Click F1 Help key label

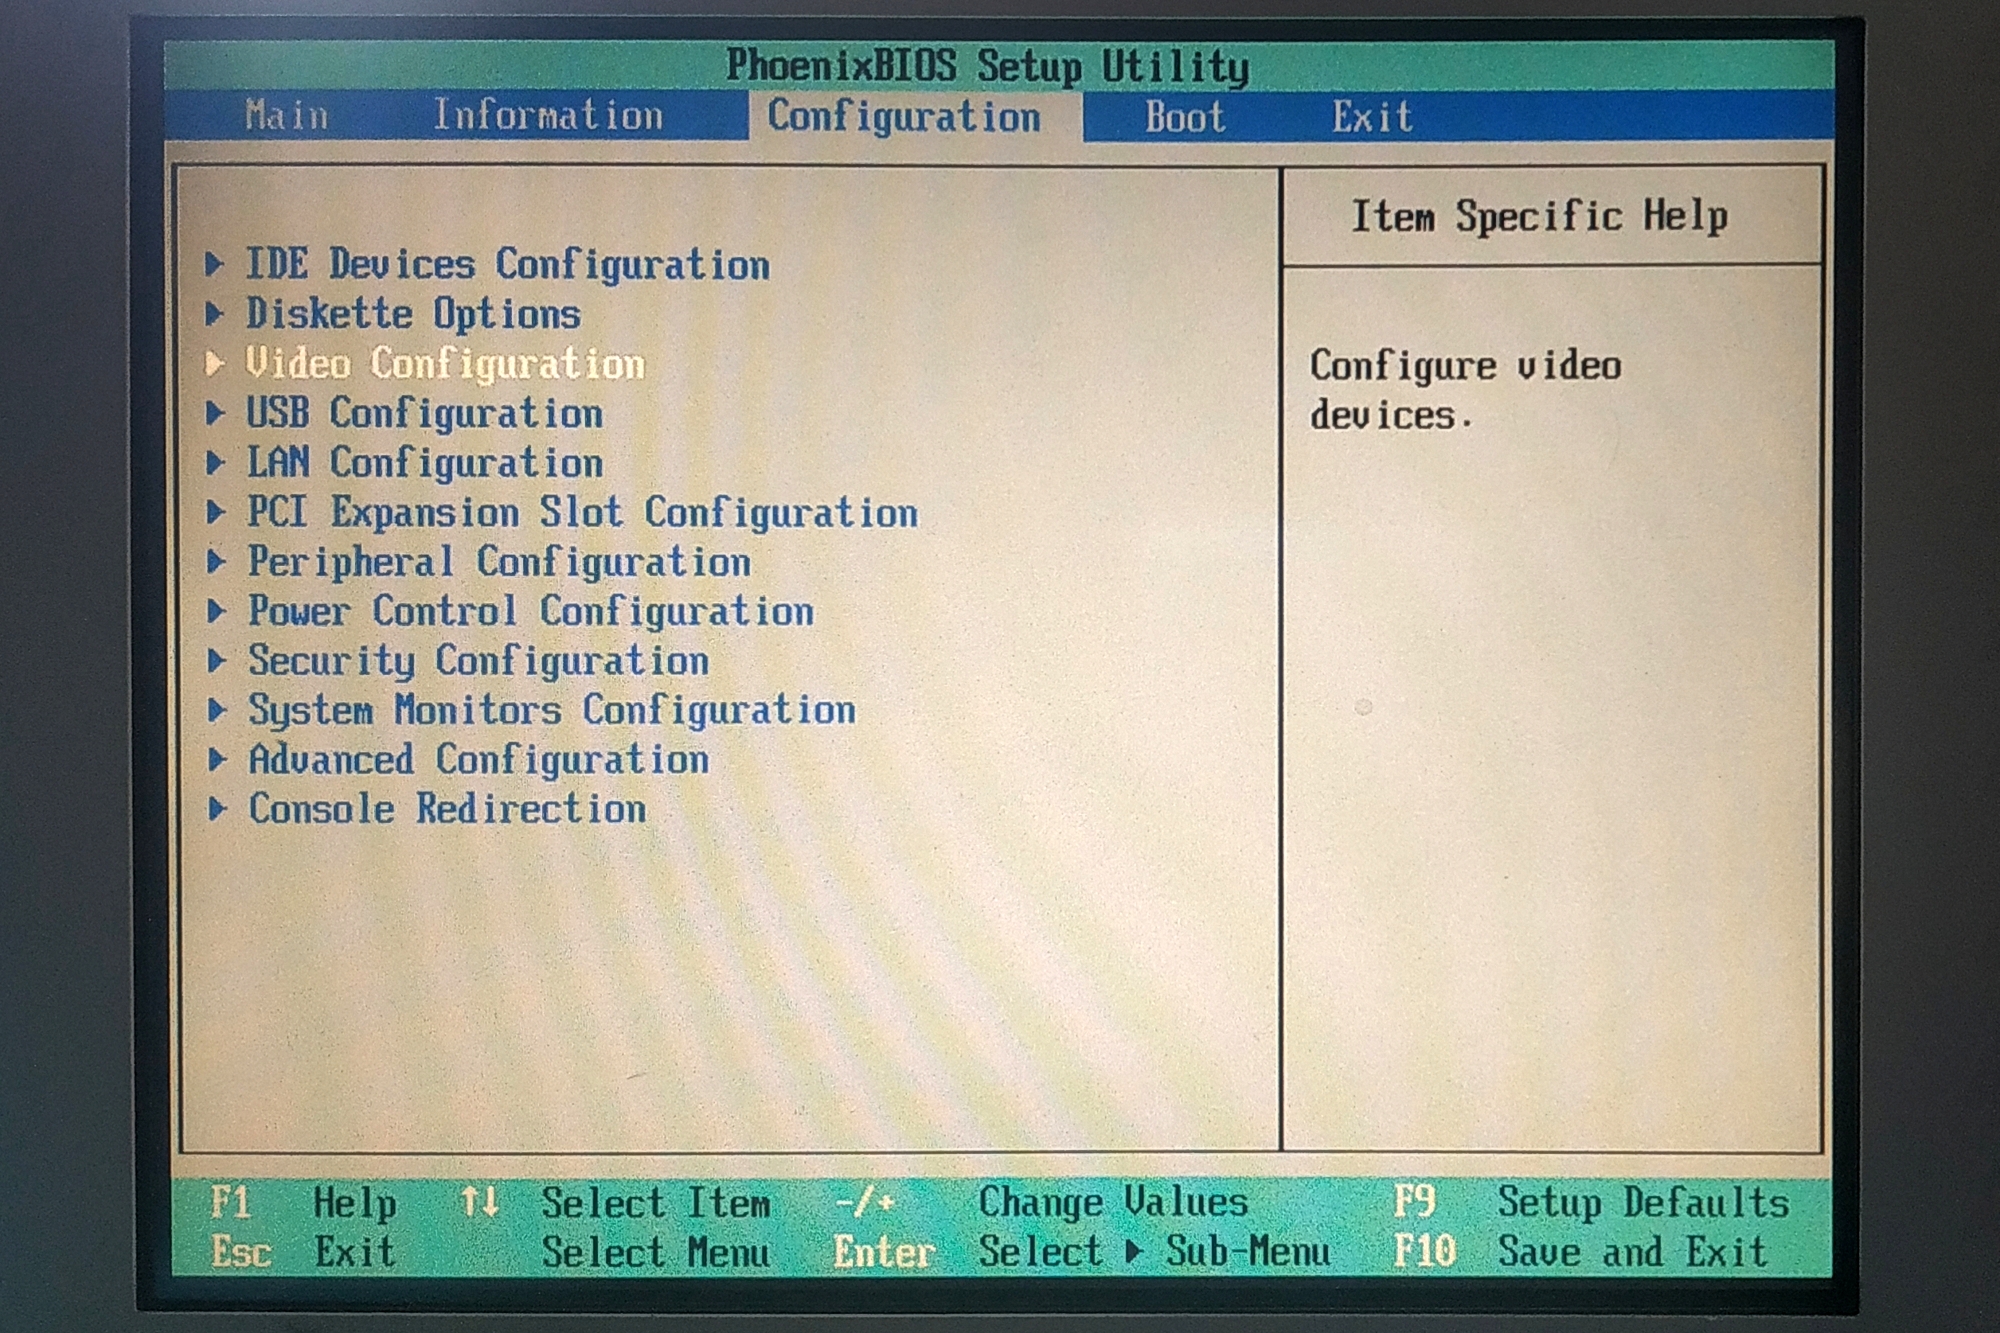(231, 1201)
